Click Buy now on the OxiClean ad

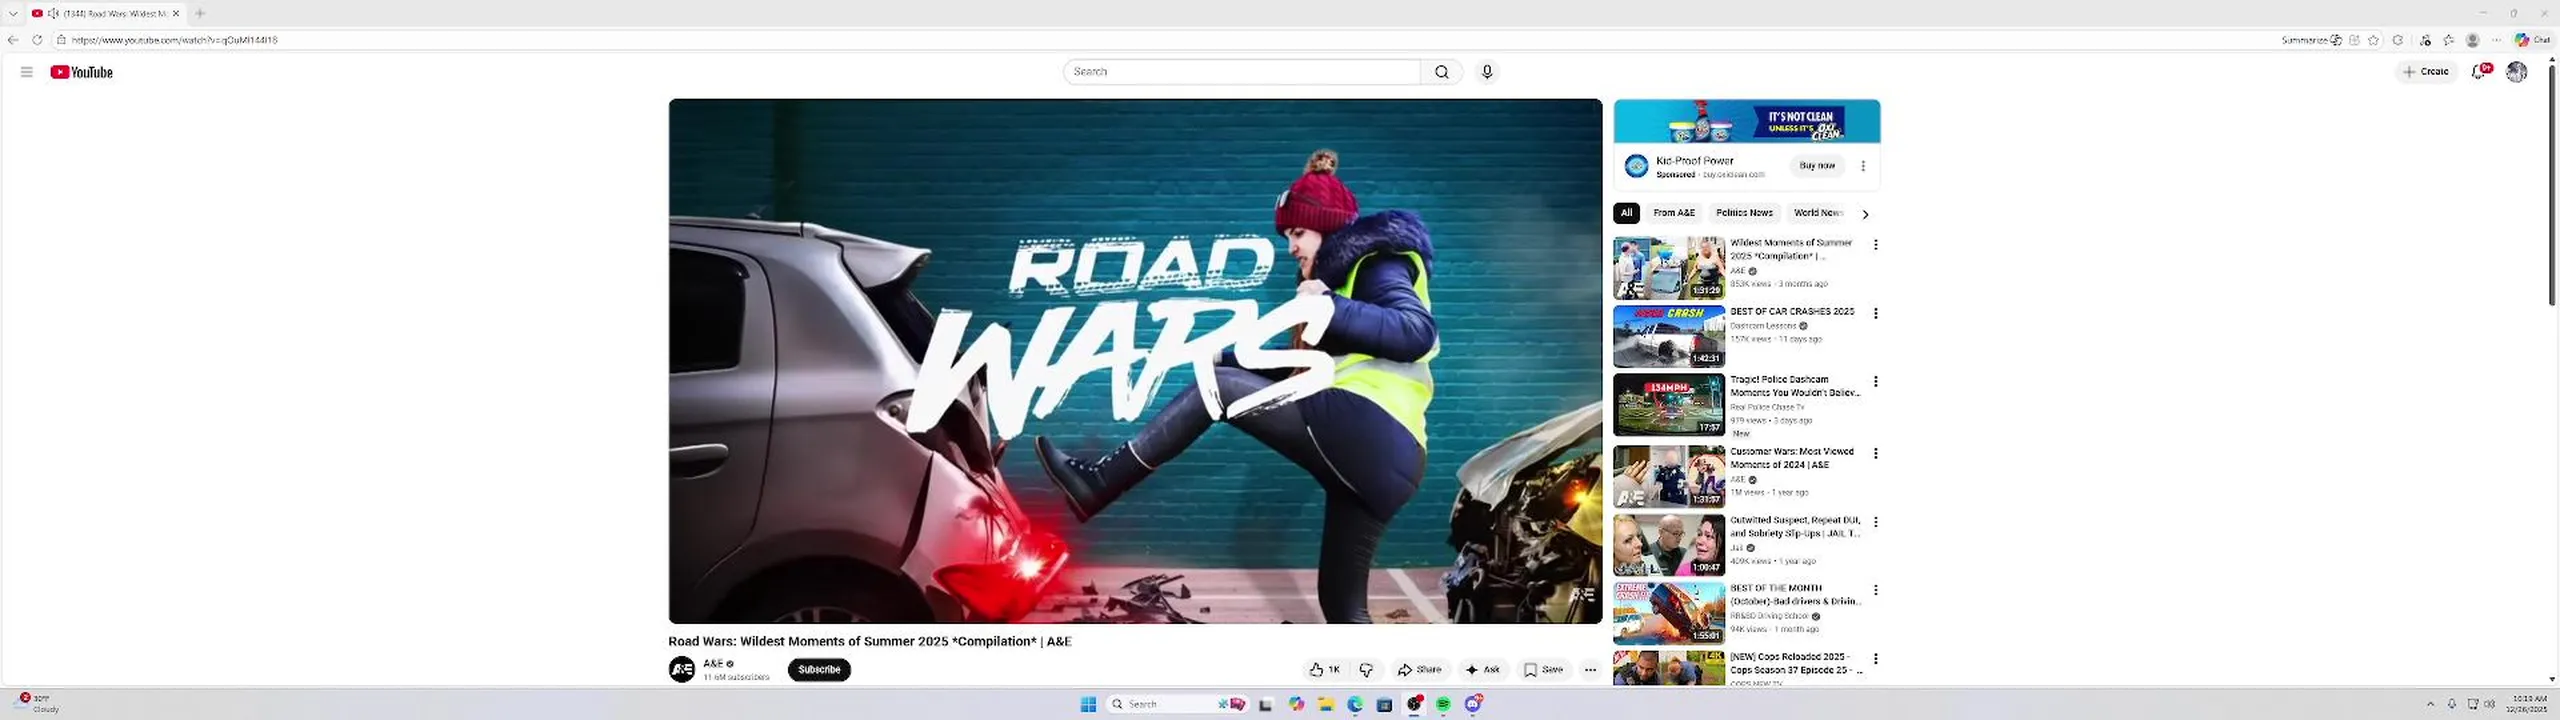coord(1817,165)
